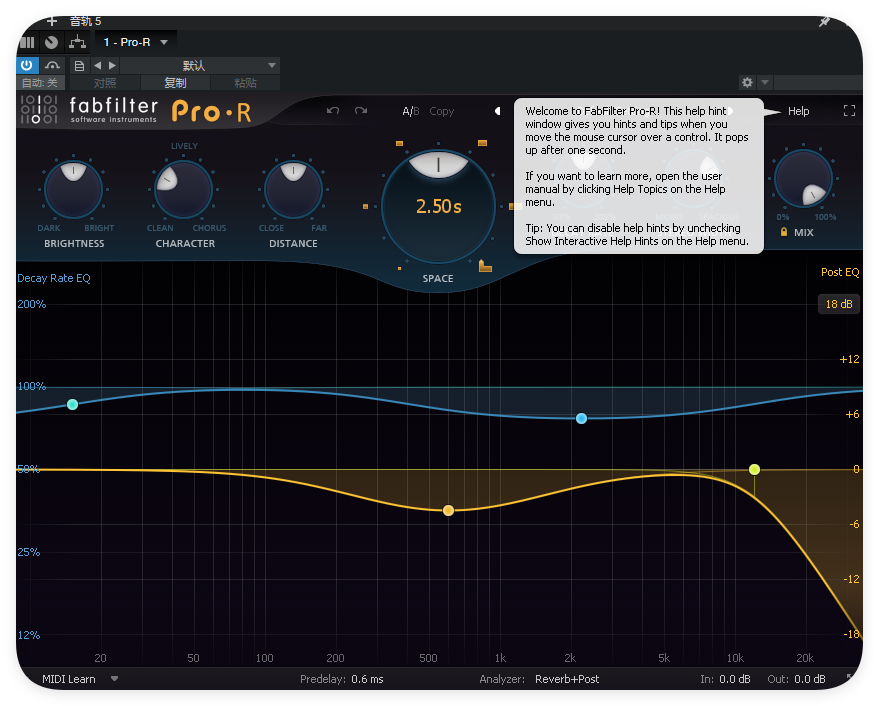Click the orange marker top-left of the Space knob
The width and height of the screenshot is (879, 706).
(x=399, y=144)
